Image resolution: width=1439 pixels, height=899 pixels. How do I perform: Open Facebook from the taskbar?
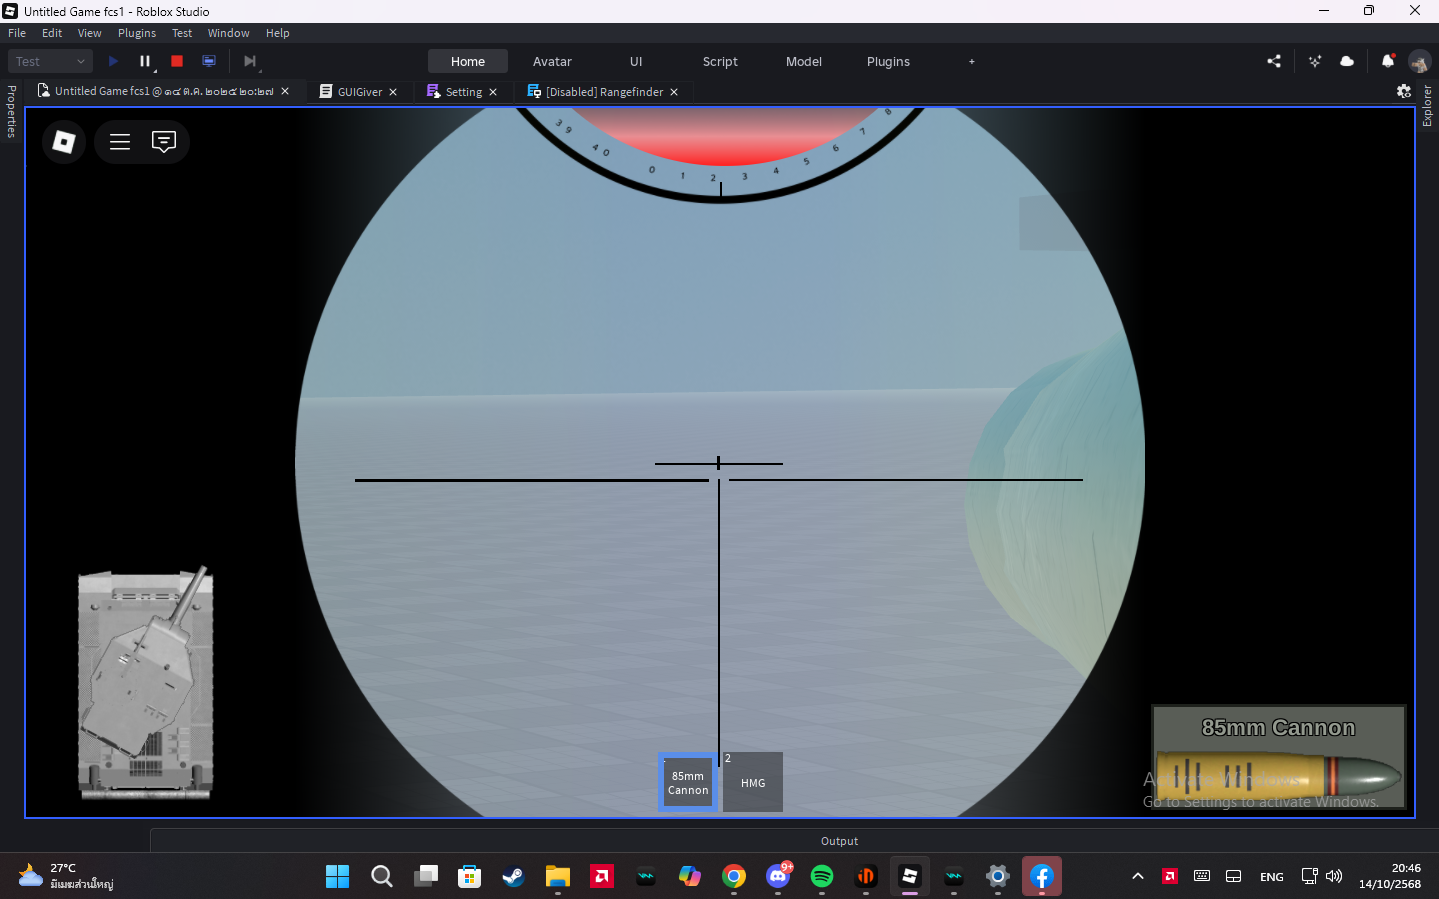pyautogui.click(x=1042, y=876)
